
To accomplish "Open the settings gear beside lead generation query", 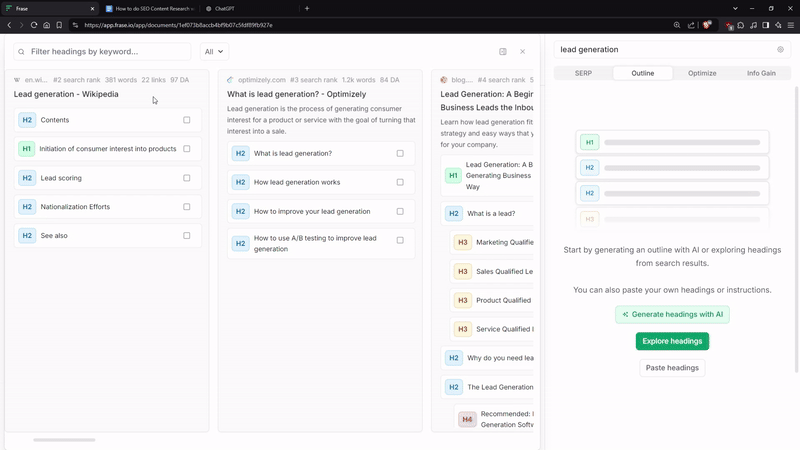I will point(780,49).
